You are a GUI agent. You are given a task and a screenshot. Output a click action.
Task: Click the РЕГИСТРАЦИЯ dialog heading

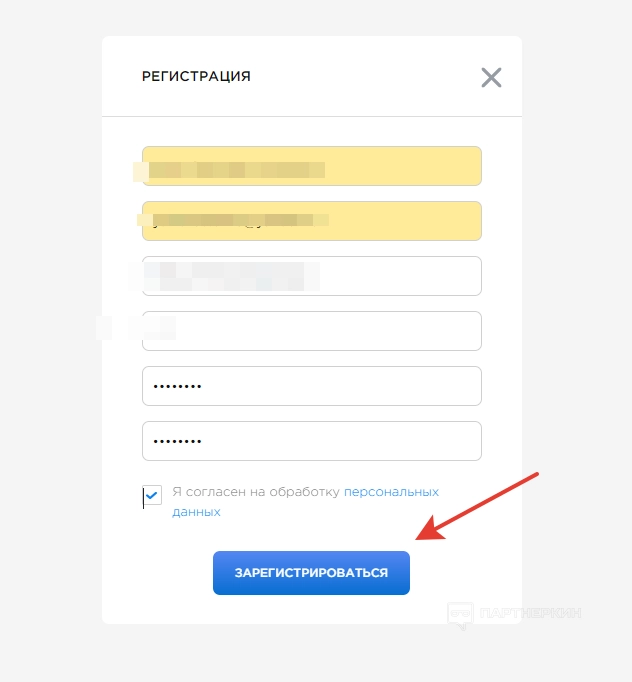pos(196,76)
